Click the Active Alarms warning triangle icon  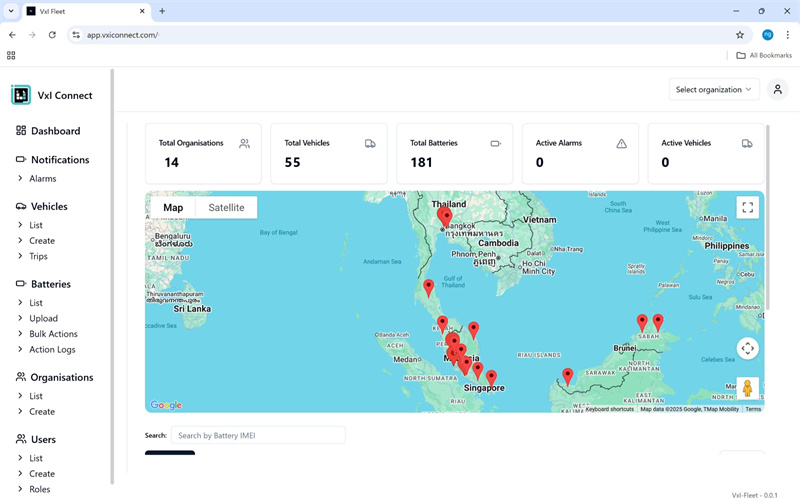coord(621,143)
